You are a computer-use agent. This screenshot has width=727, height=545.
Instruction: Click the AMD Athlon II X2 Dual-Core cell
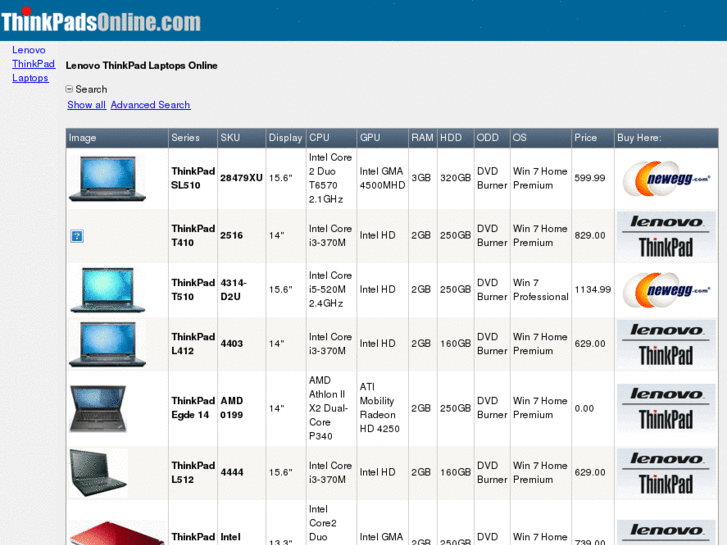[332, 408]
